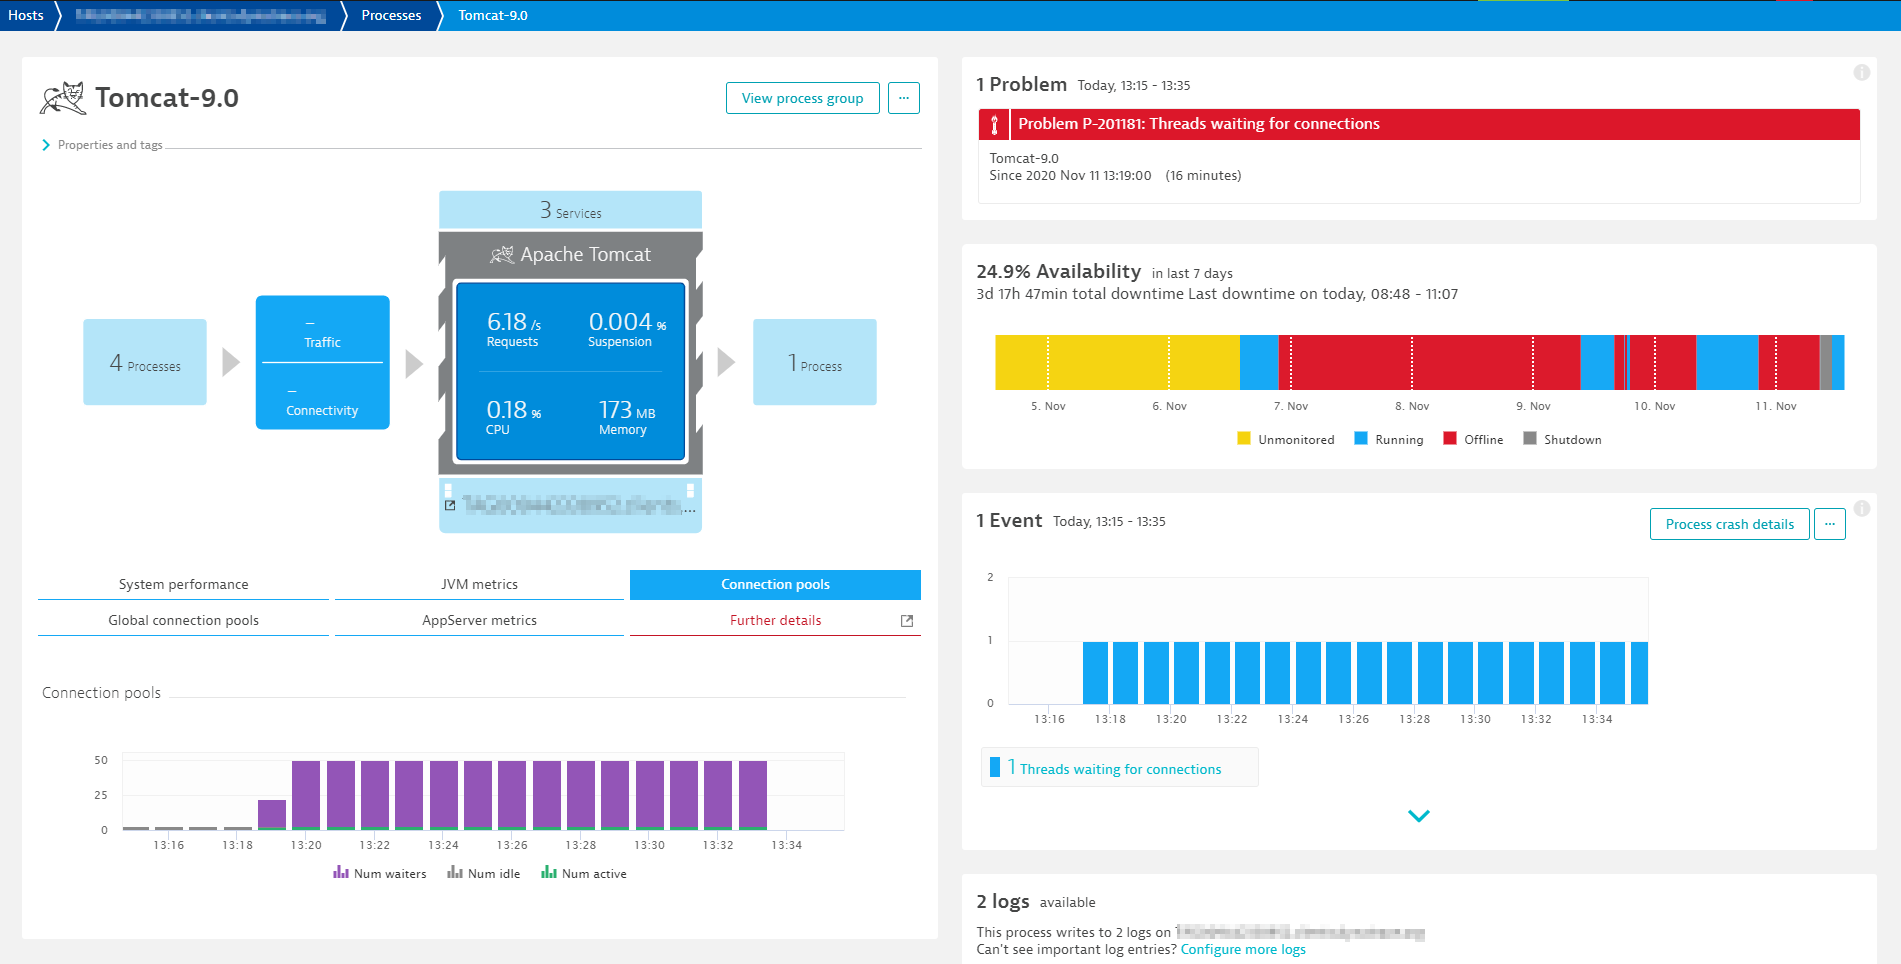Toggle Running legend in availability chart

tap(1389, 439)
